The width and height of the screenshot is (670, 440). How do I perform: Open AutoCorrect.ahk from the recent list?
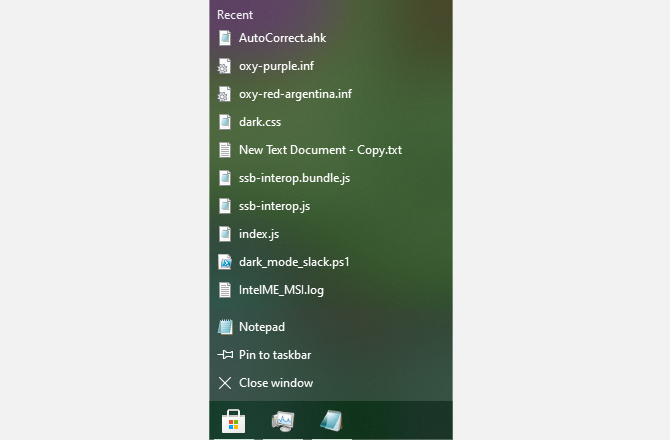click(331, 38)
